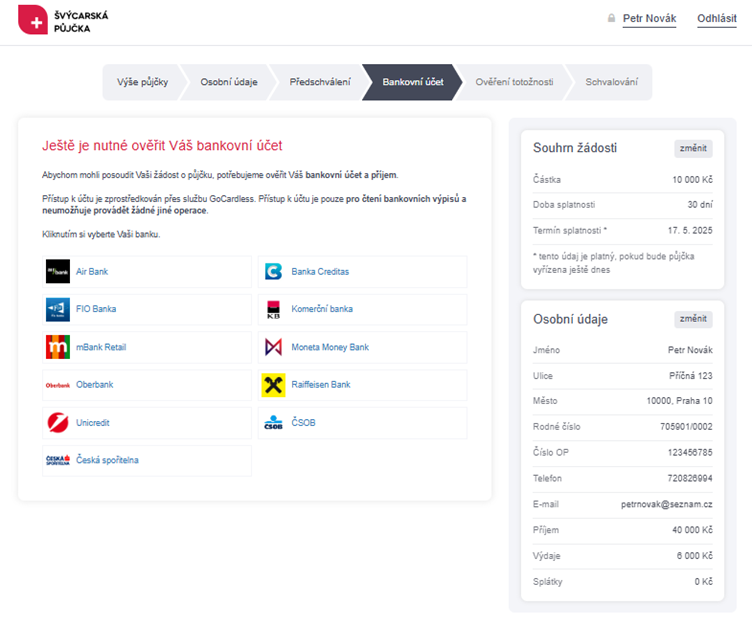Open Bankovní účet step
Viewport: 752px width, 625px height.
413,82
